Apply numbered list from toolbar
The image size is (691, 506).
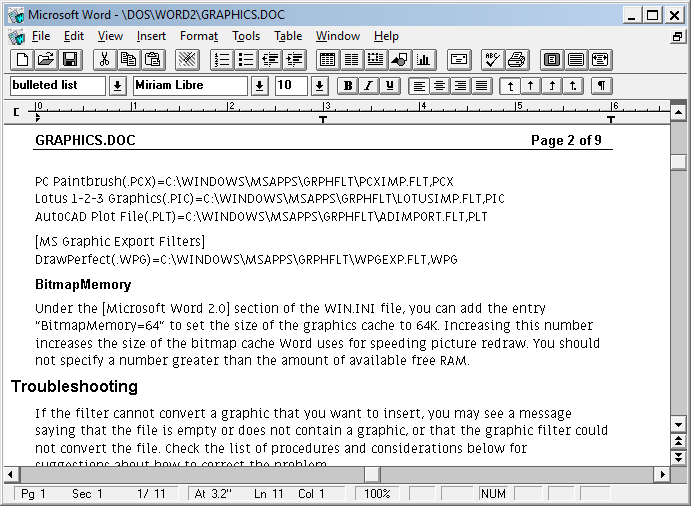click(x=222, y=60)
